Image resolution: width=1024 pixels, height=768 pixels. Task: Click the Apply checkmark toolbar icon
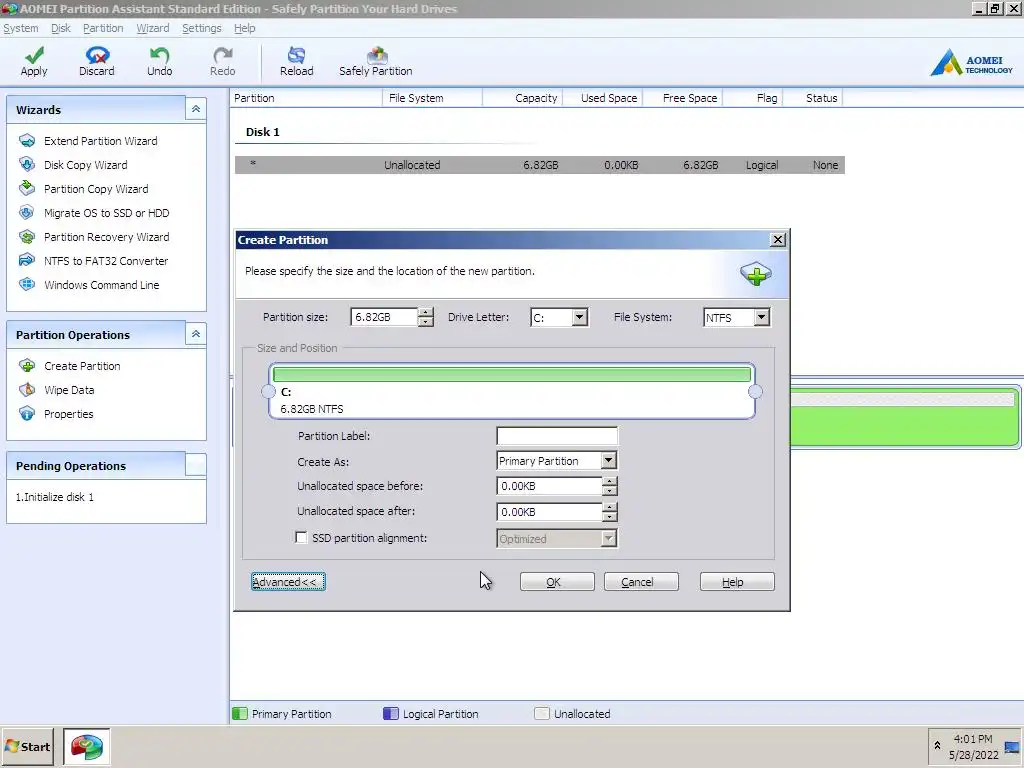click(34, 56)
